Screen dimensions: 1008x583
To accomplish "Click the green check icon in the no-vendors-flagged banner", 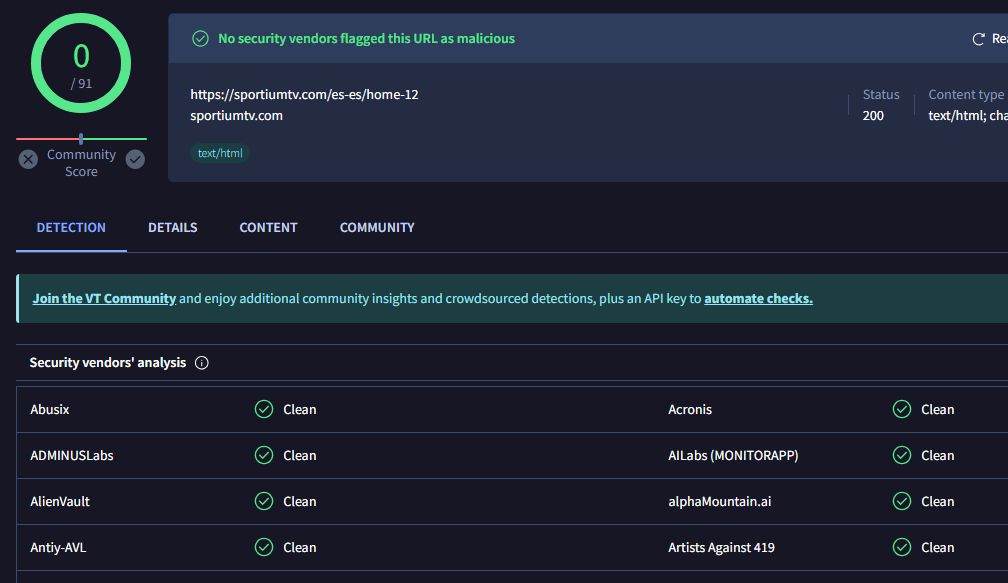I will click(201, 39).
